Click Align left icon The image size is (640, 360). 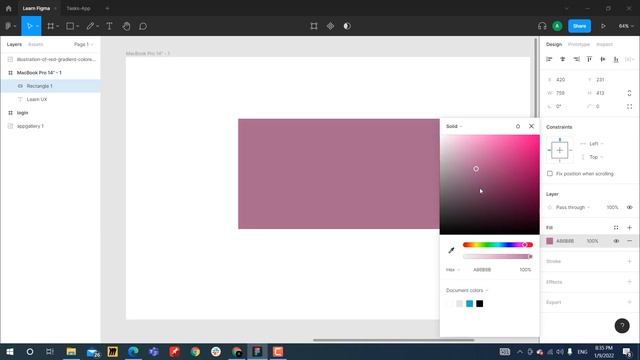(549, 59)
